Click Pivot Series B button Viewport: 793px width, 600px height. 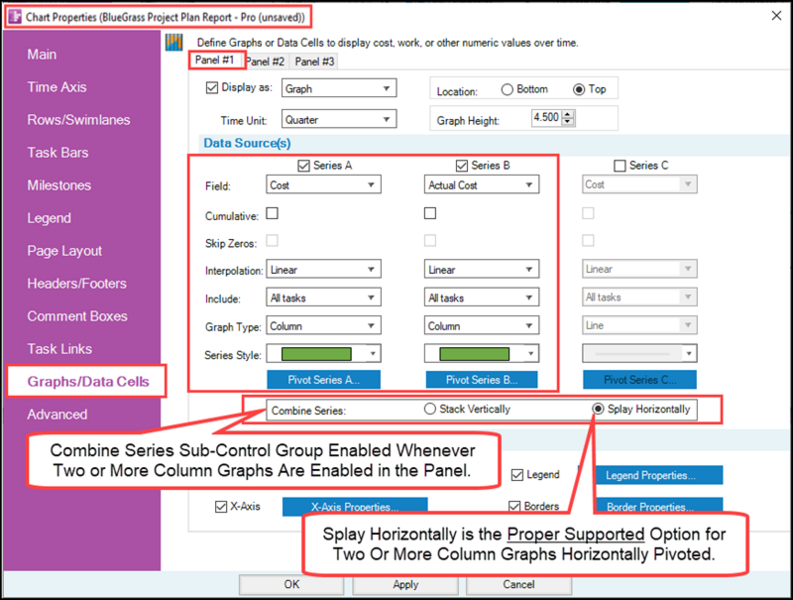point(481,379)
